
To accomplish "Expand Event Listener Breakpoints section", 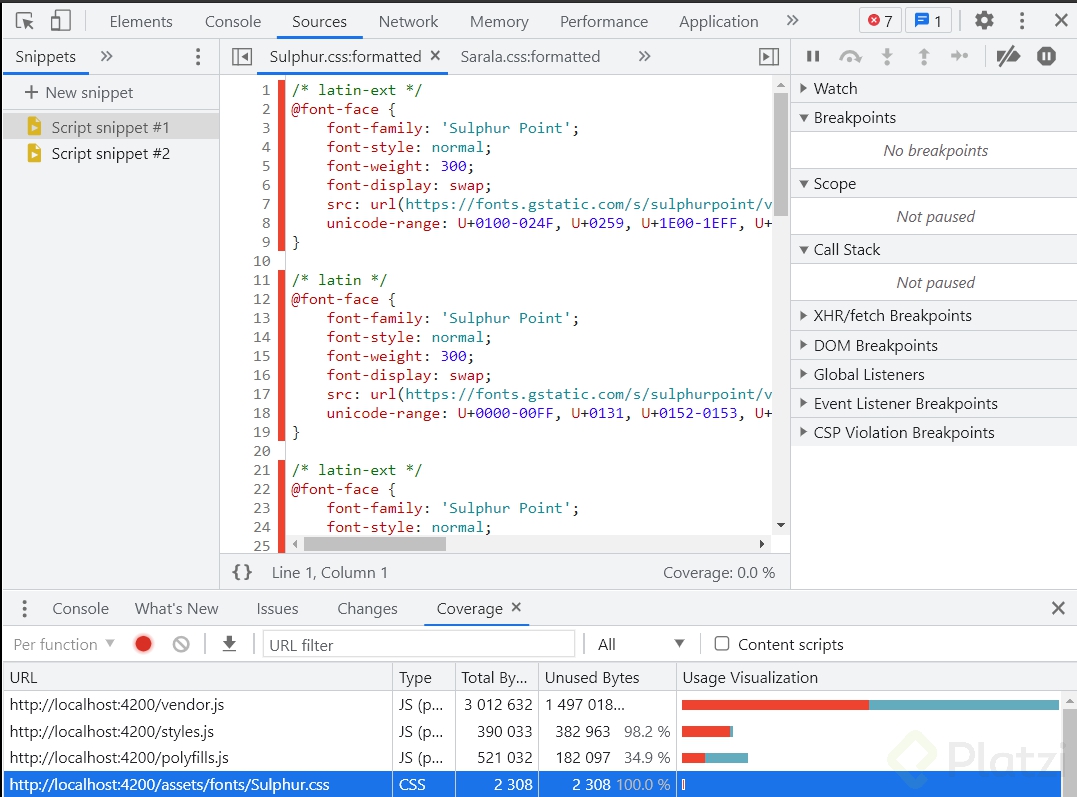I will [x=934, y=403].
